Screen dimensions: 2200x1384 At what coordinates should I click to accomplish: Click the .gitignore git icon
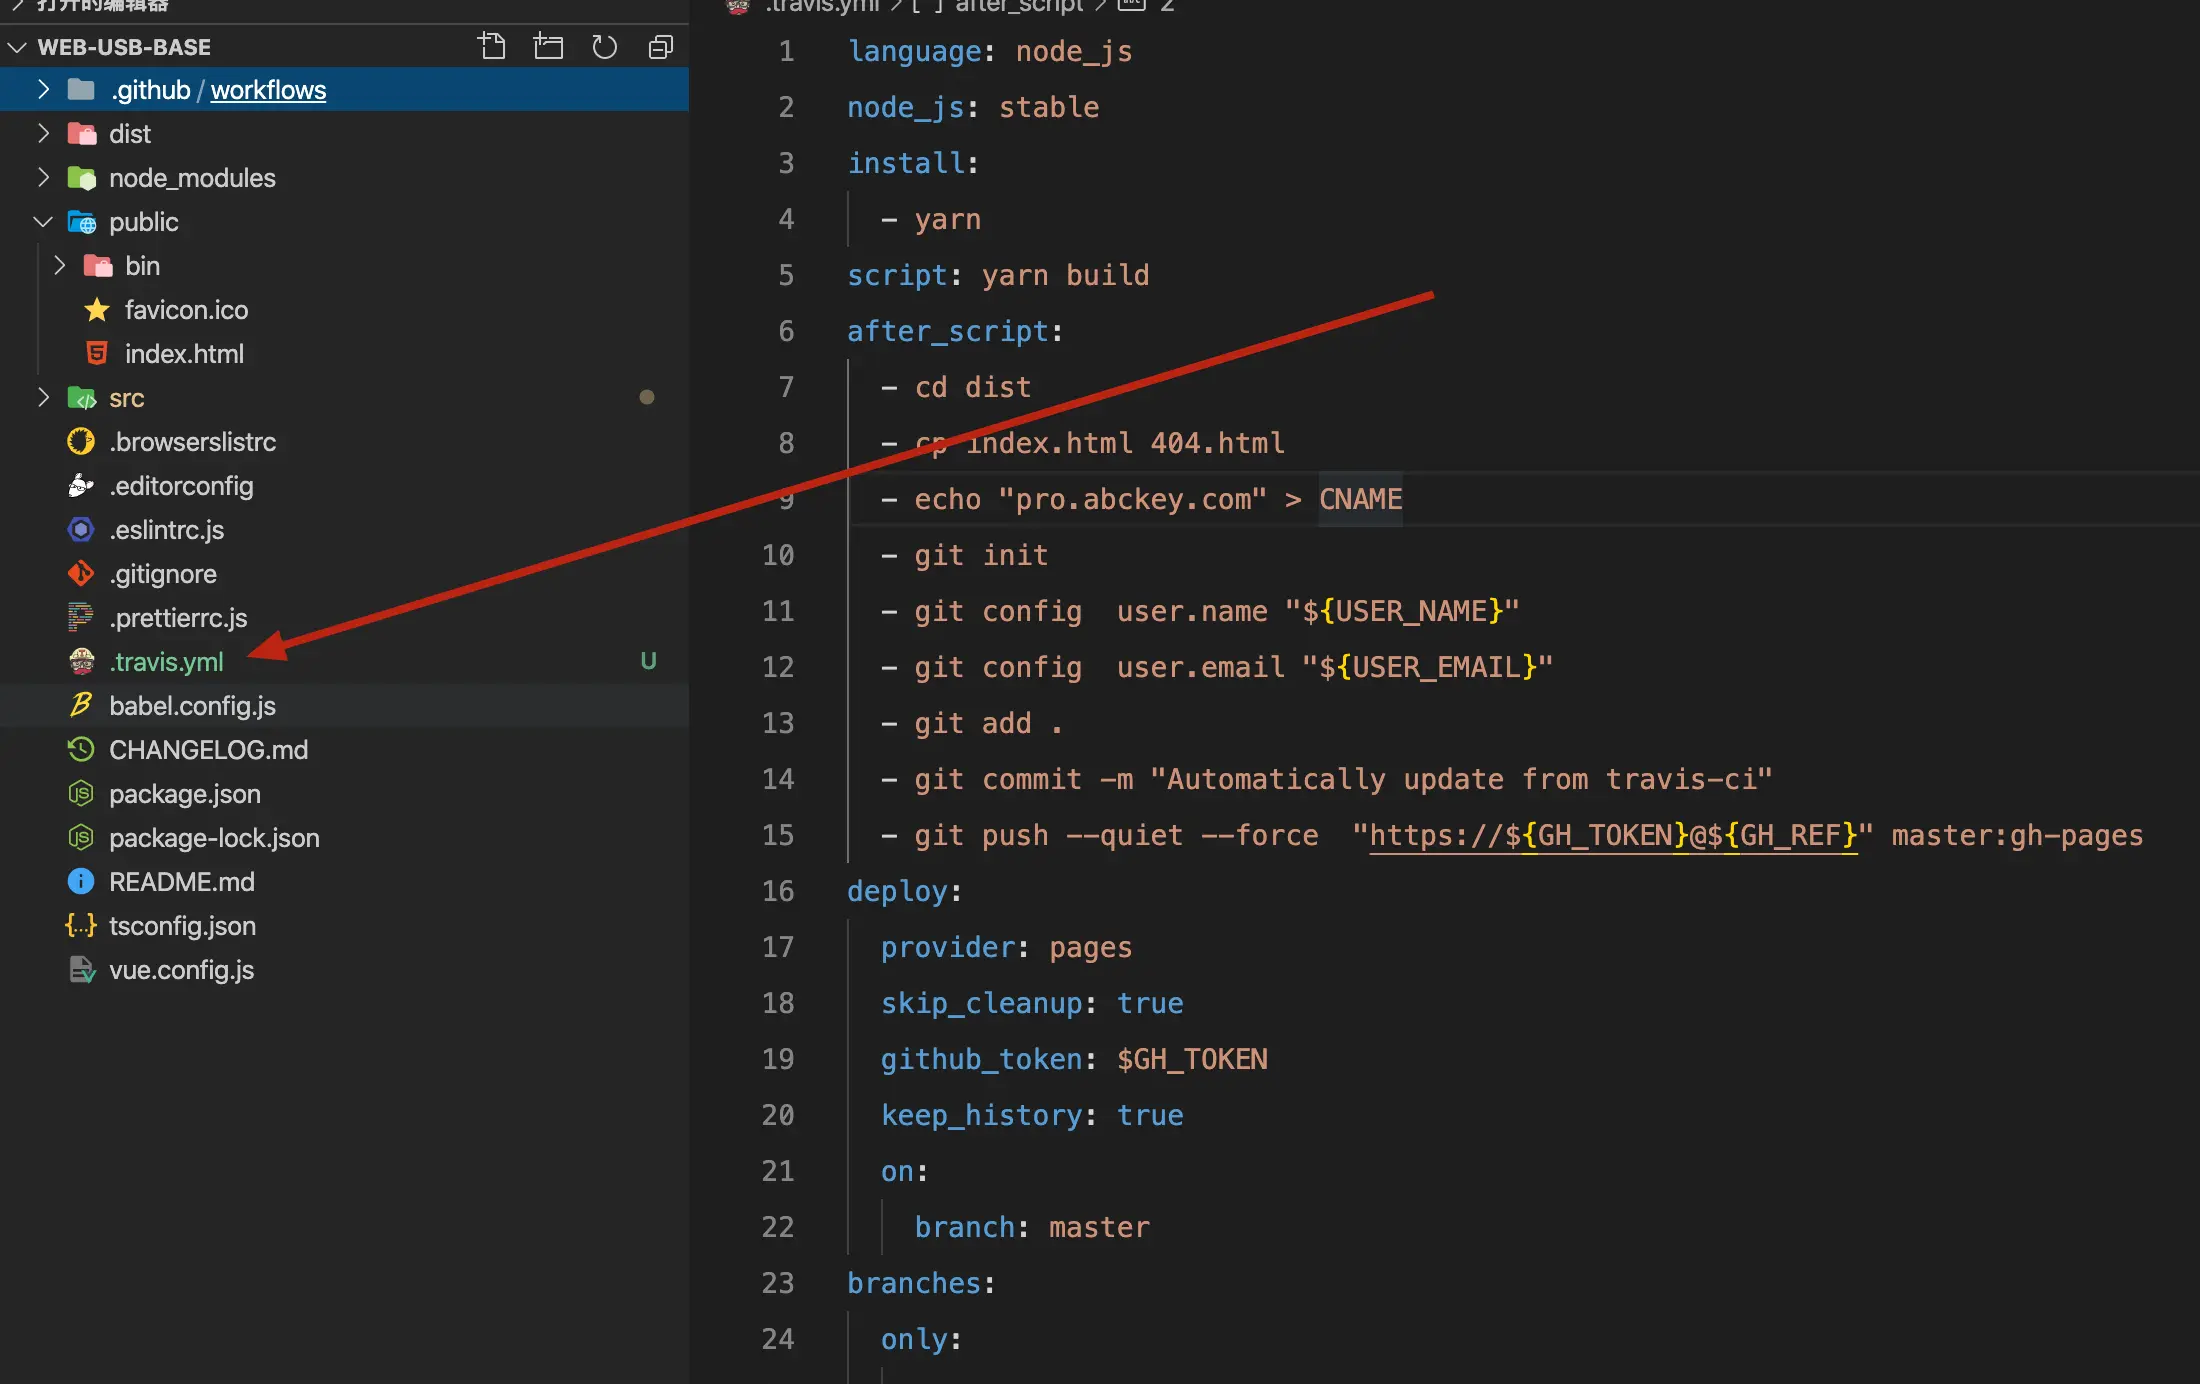81,574
